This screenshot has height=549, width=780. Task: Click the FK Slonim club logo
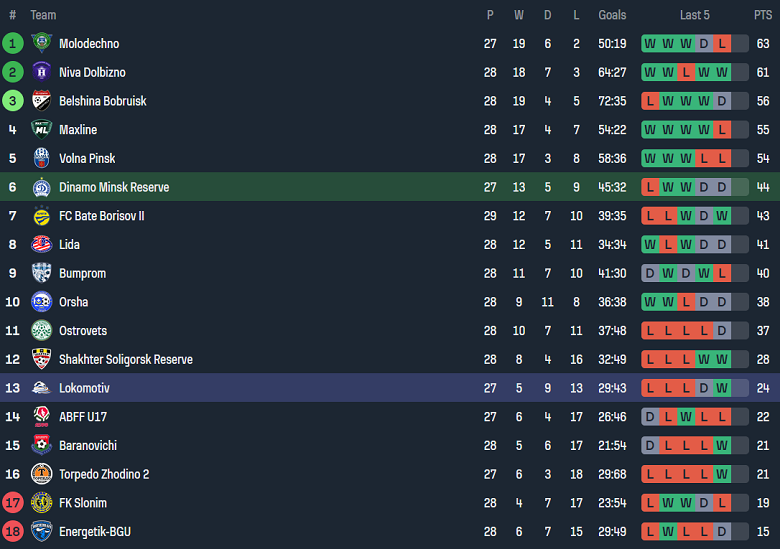41,503
